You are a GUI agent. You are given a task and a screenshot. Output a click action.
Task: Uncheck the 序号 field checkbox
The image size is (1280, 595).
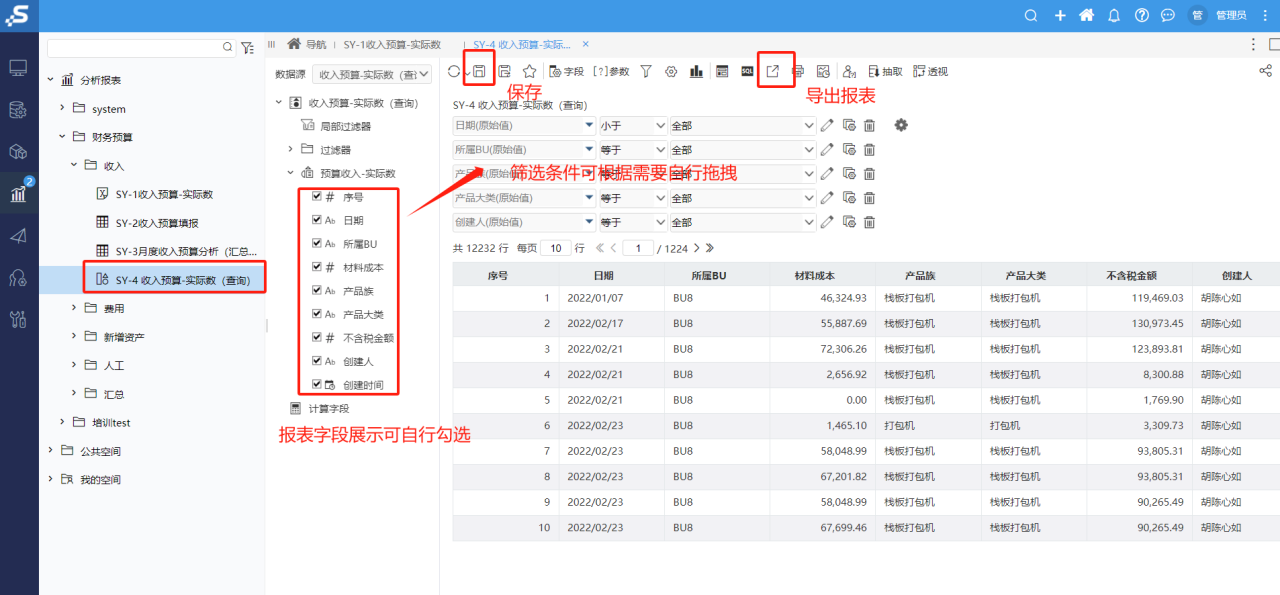[x=317, y=197]
